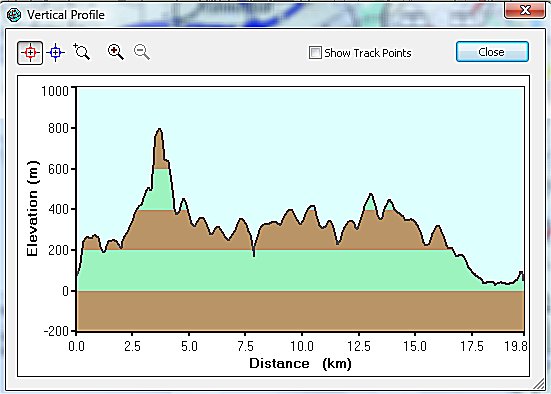Click the resize grip at window corner
The height and width of the screenshot is (394, 551).
coord(539,384)
